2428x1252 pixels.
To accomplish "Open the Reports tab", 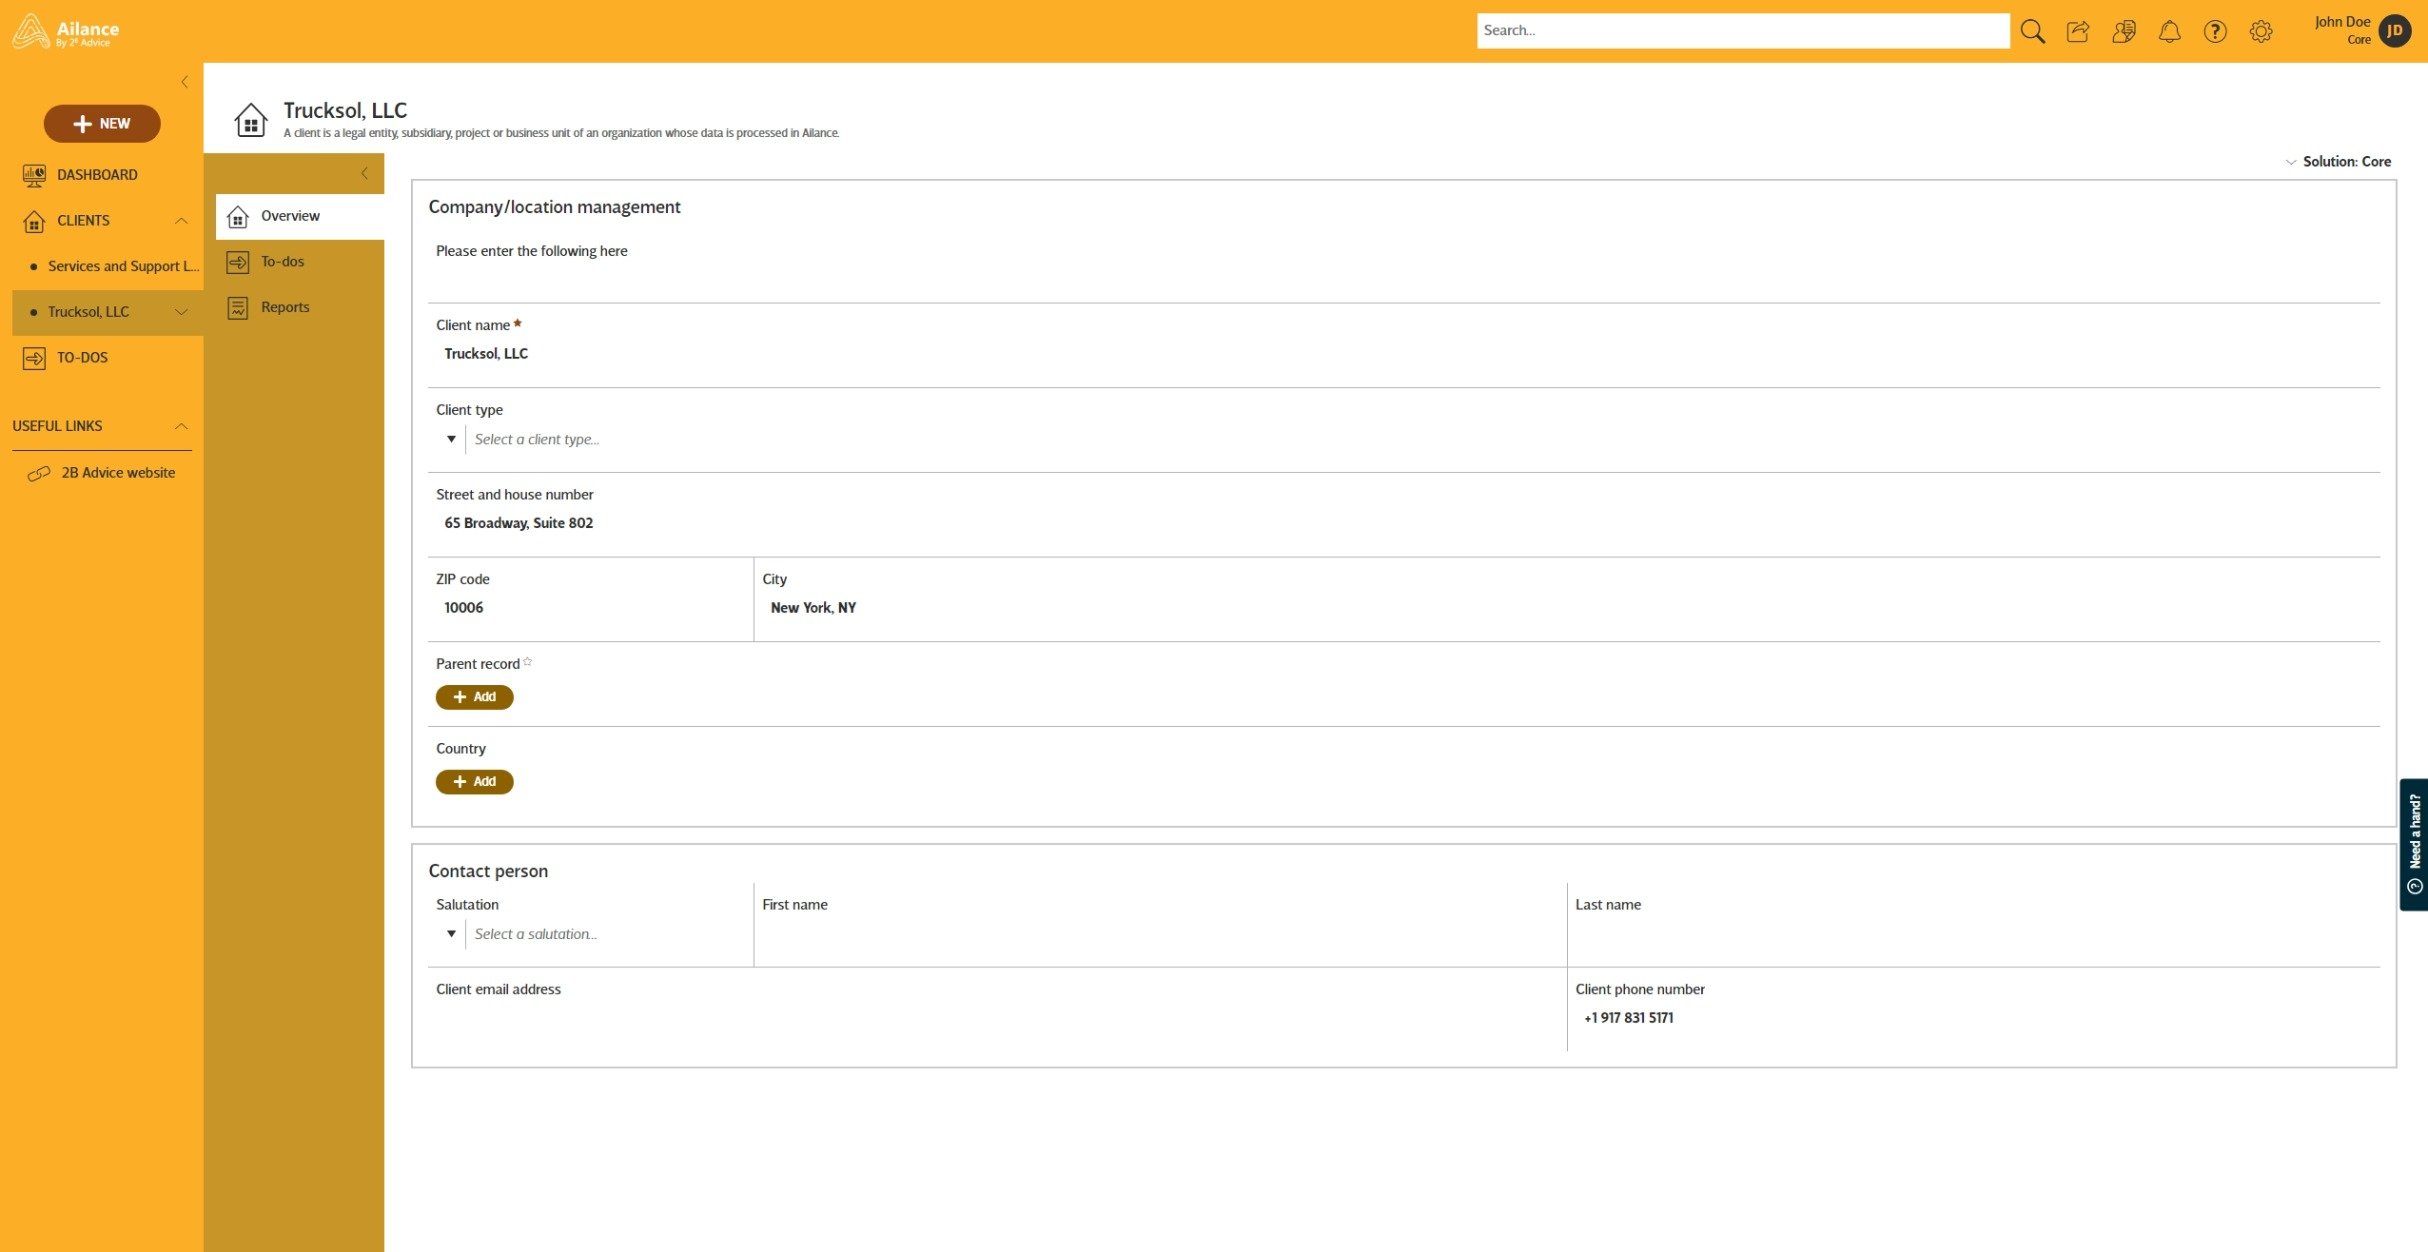I will (284, 307).
